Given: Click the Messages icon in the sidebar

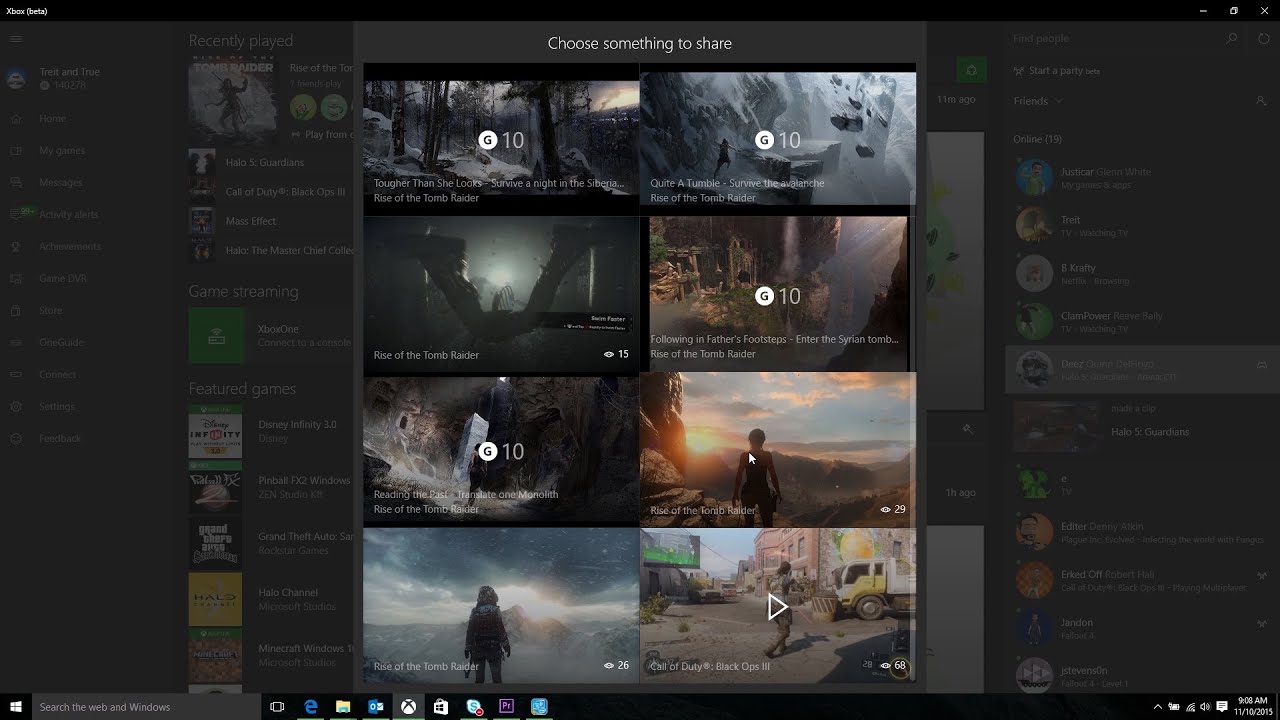Looking at the screenshot, I should (16, 183).
